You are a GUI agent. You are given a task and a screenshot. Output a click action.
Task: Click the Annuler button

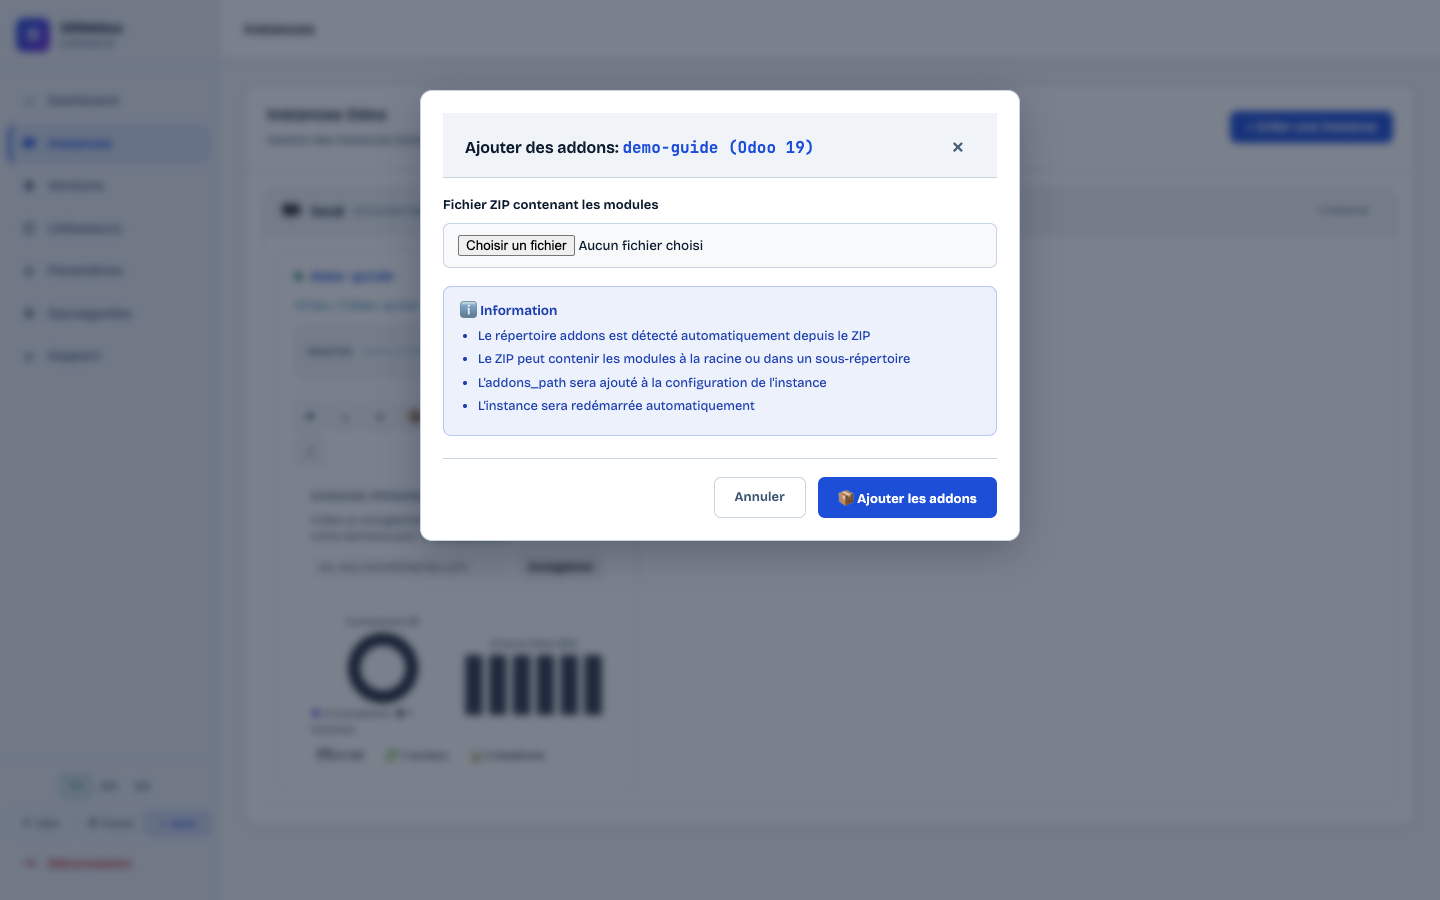pos(760,497)
